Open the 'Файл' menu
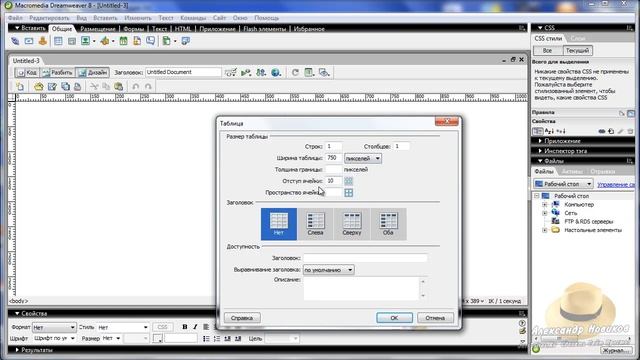 [15, 18]
